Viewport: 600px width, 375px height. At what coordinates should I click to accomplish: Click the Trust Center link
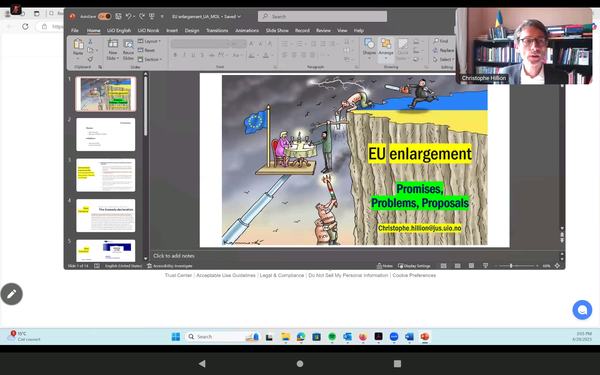178,275
